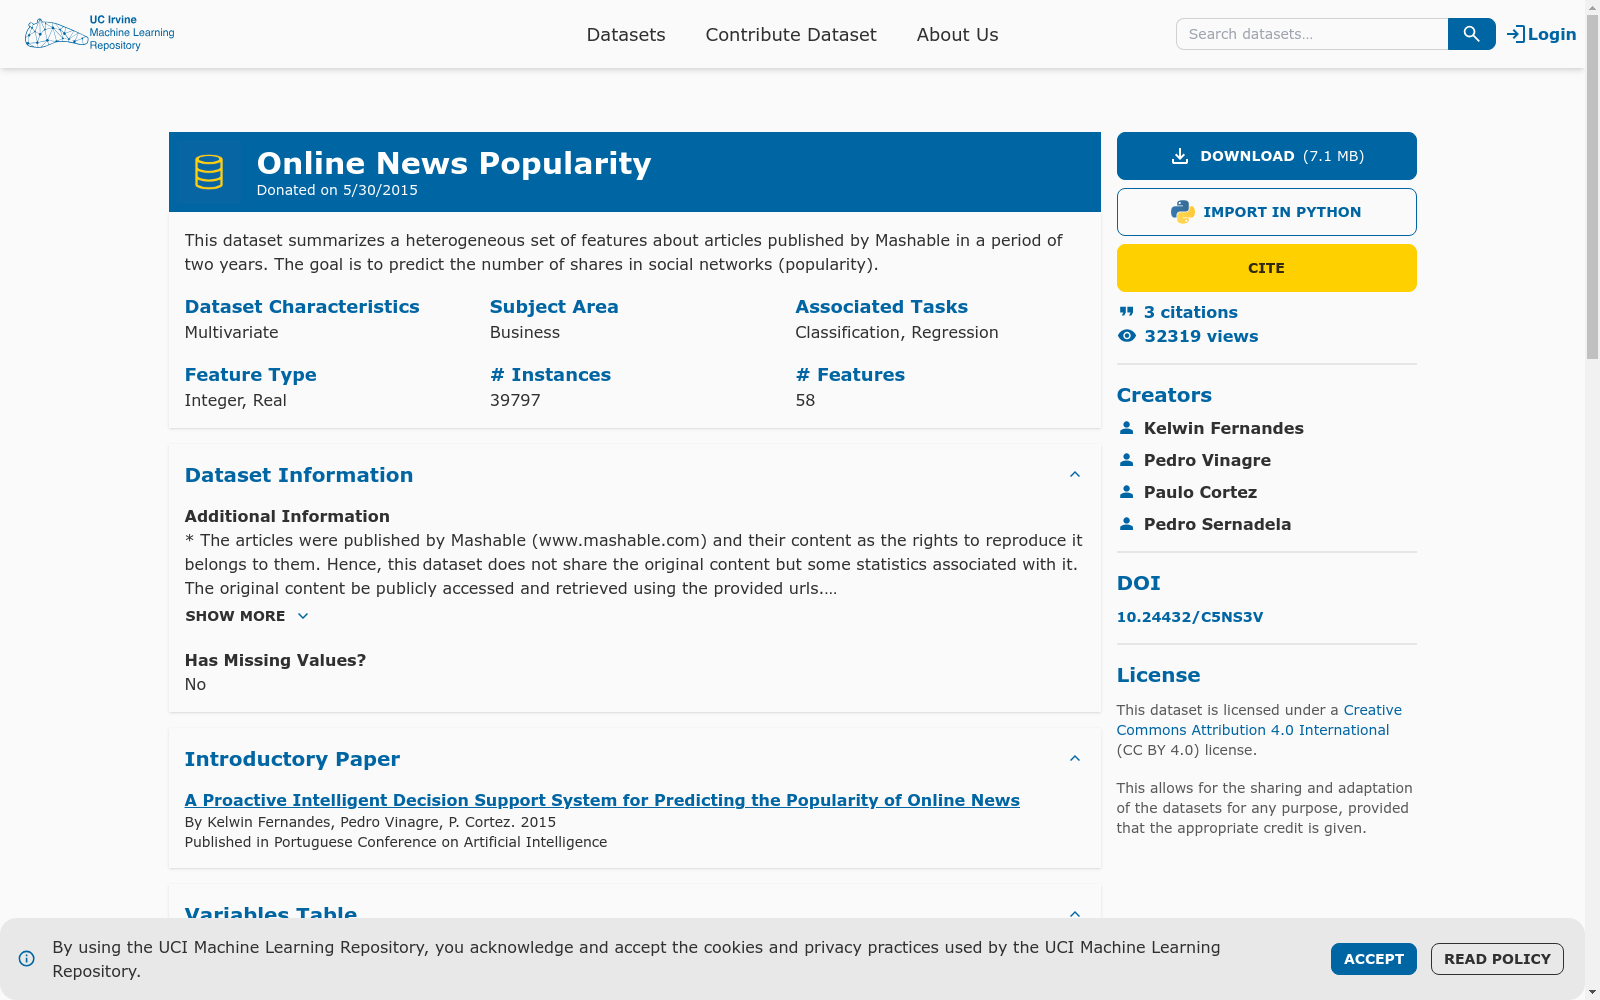This screenshot has width=1600, height=1000.
Task: Collapse the Introductory Paper section
Action: 1075,759
